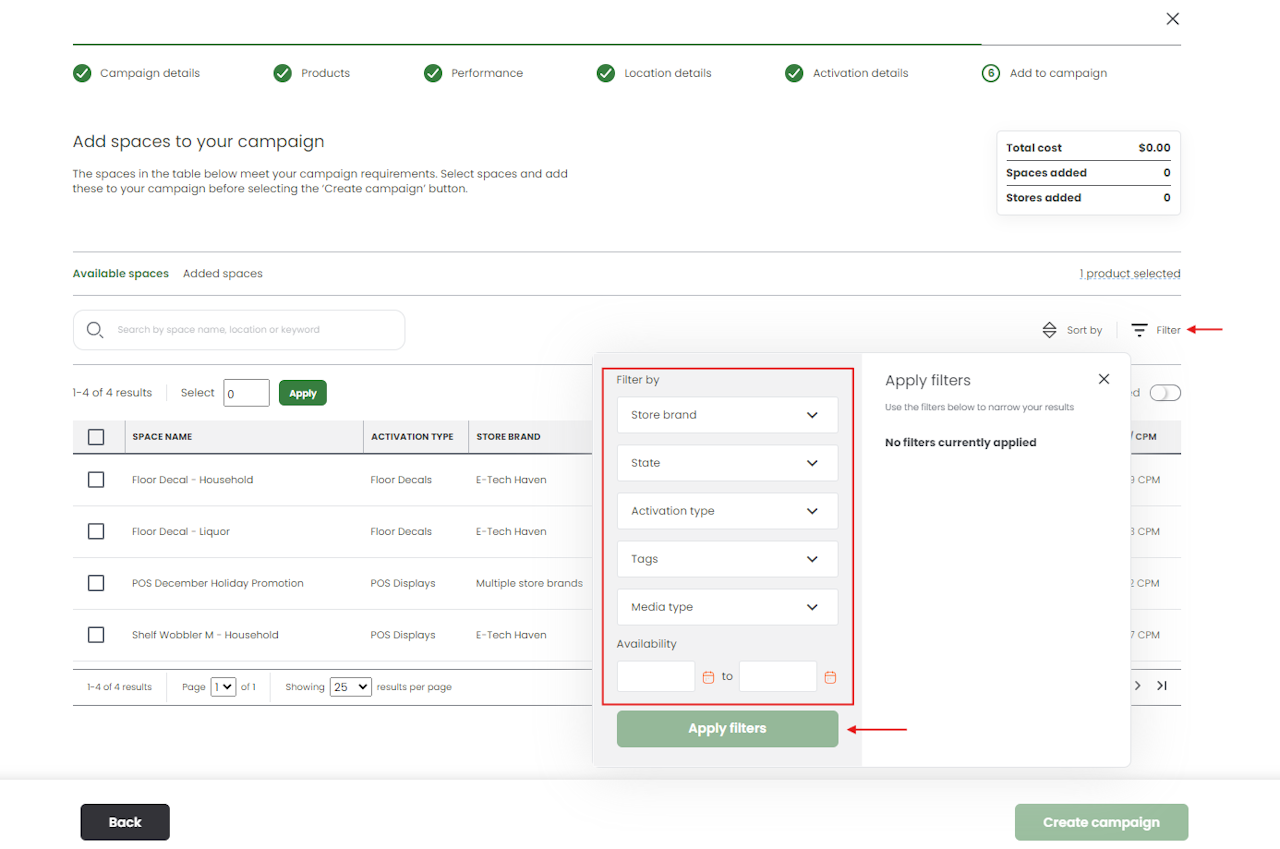Toggle the select-all header checkbox
Screen dimensions: 1280x849
(x=96, y=437)
